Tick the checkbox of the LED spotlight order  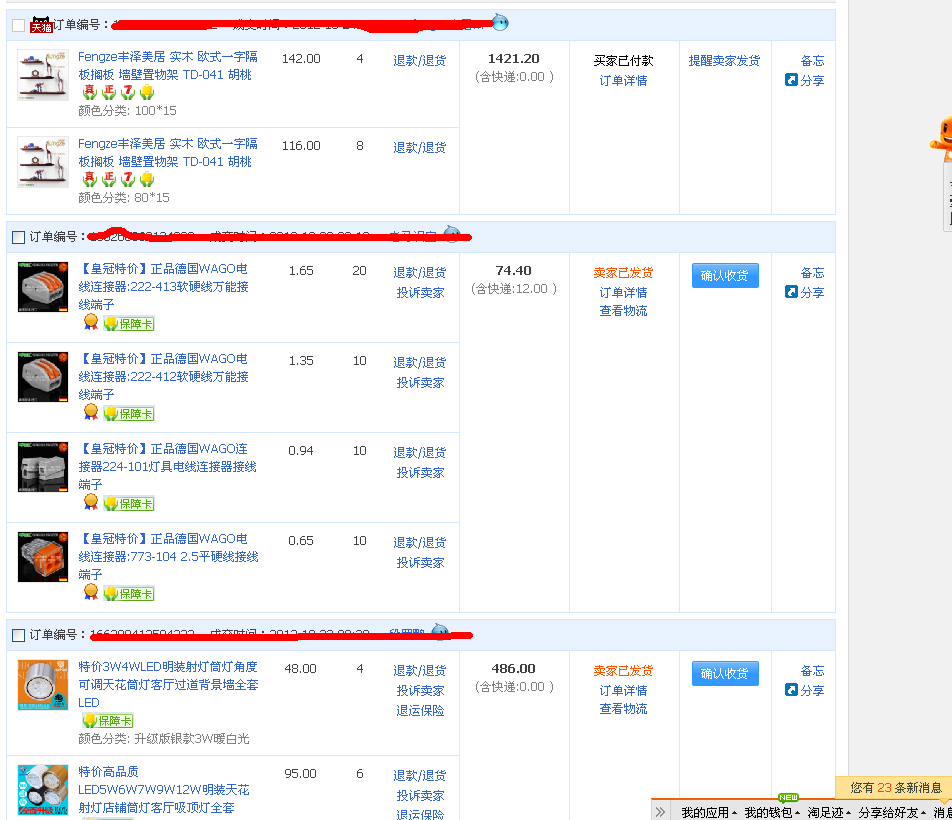[x=19, y=635]
